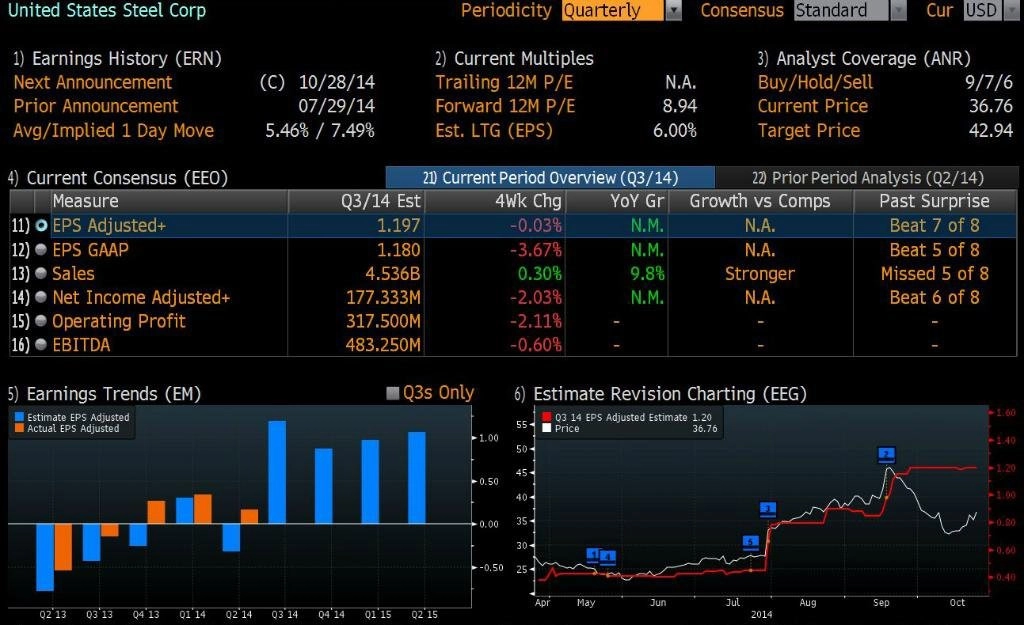Image resolution: width=1024 pixels, height=625 pixels.
Task: Click the Sales estimate 4.536B
Action: click(392, 274)
